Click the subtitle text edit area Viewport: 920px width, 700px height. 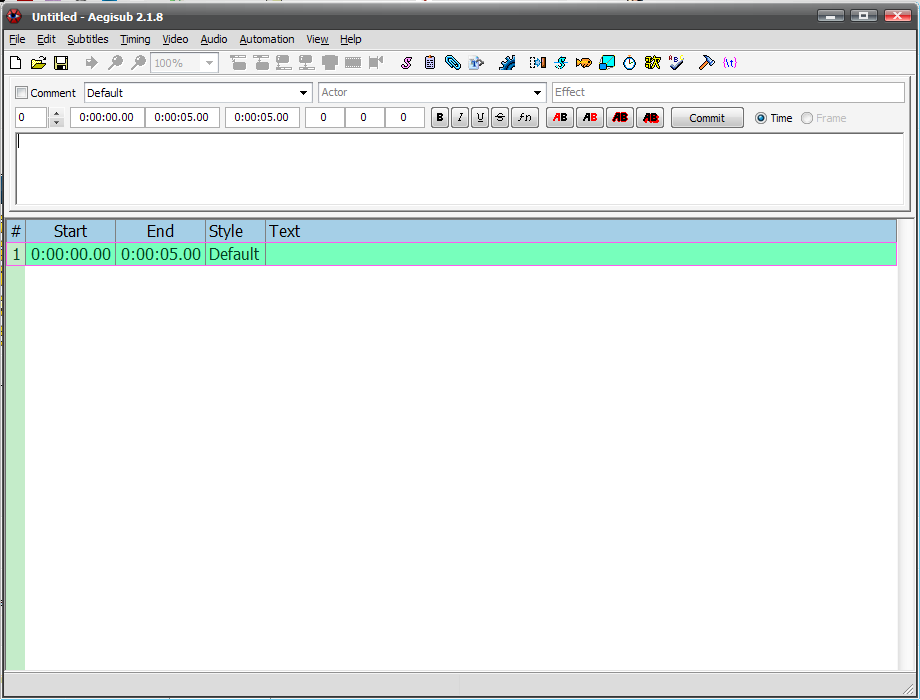(x=459, y=169)
